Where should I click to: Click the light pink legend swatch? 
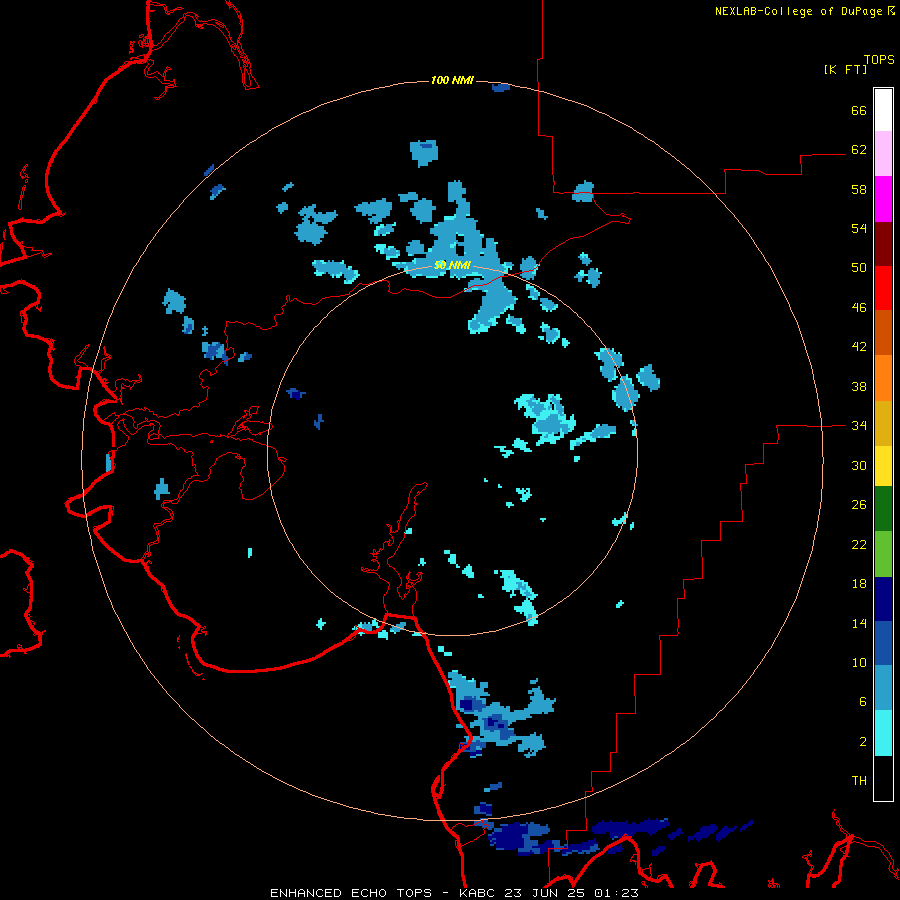pos(883,154)
